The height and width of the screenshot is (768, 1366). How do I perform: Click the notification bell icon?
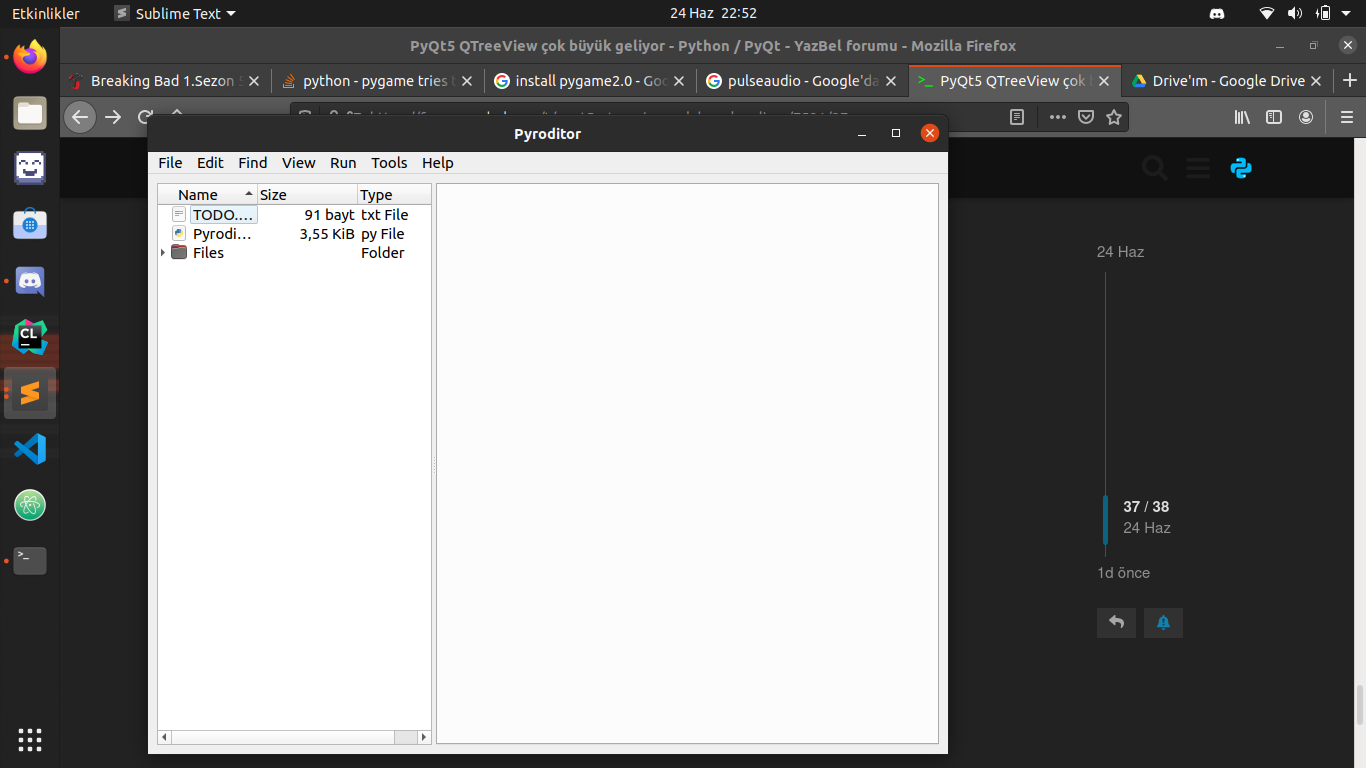(1163, 623)
